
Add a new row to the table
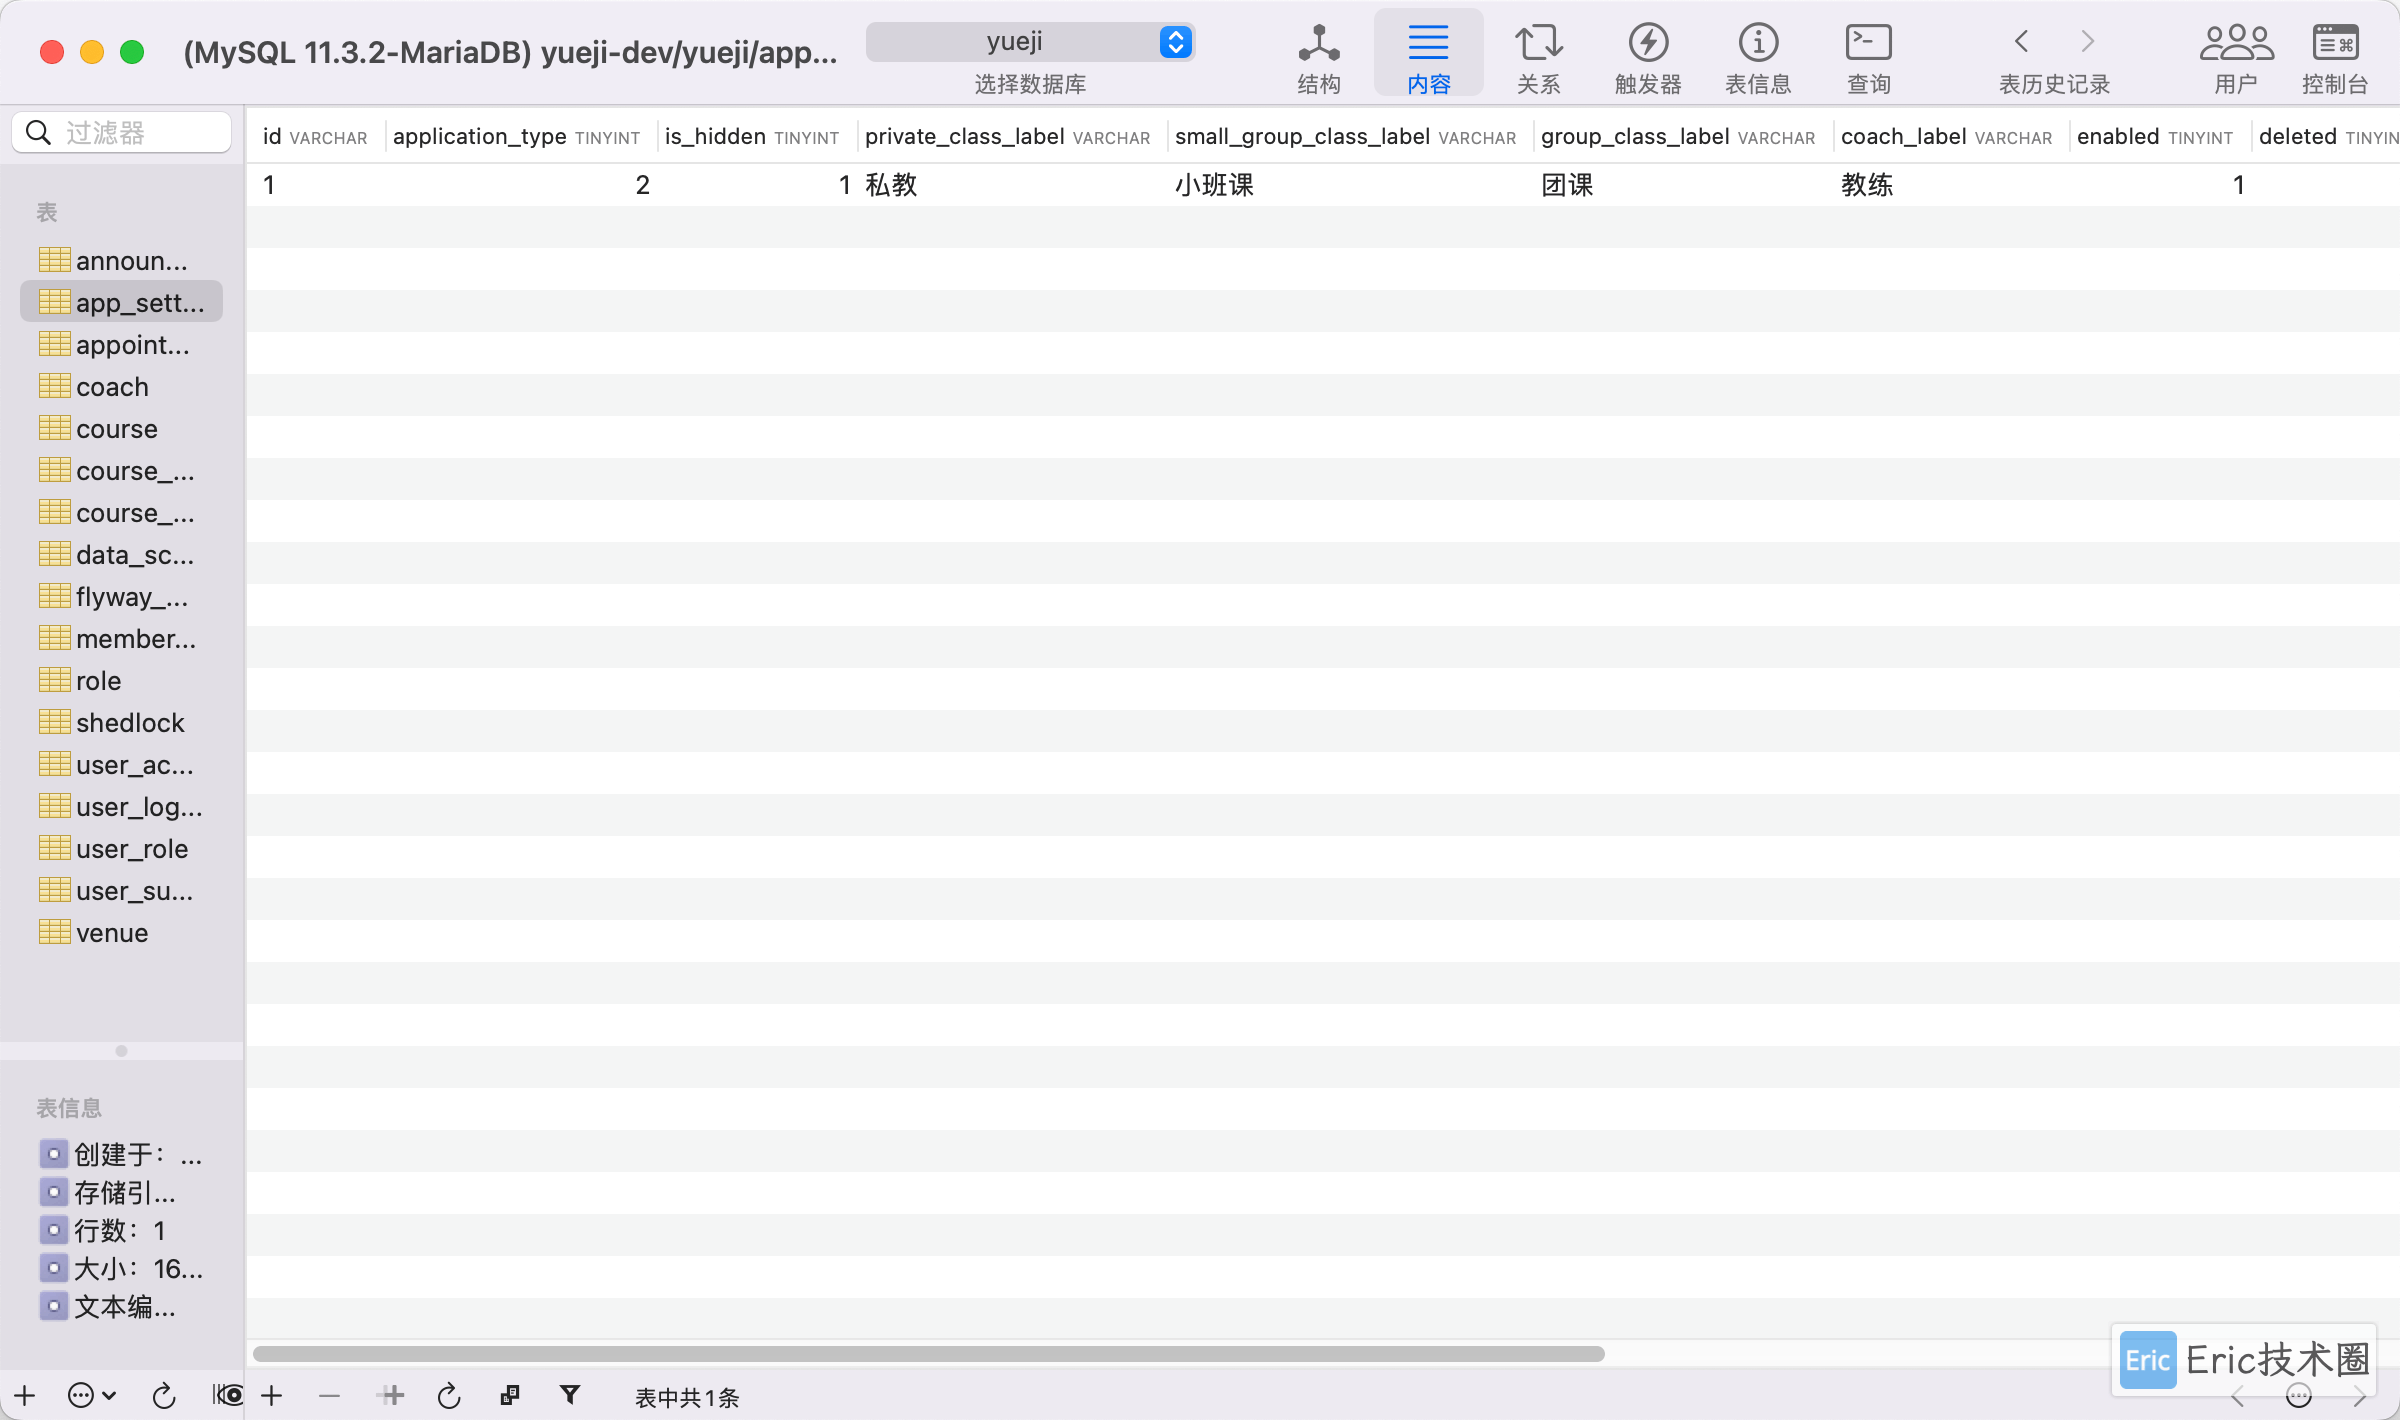[272, 1395]
